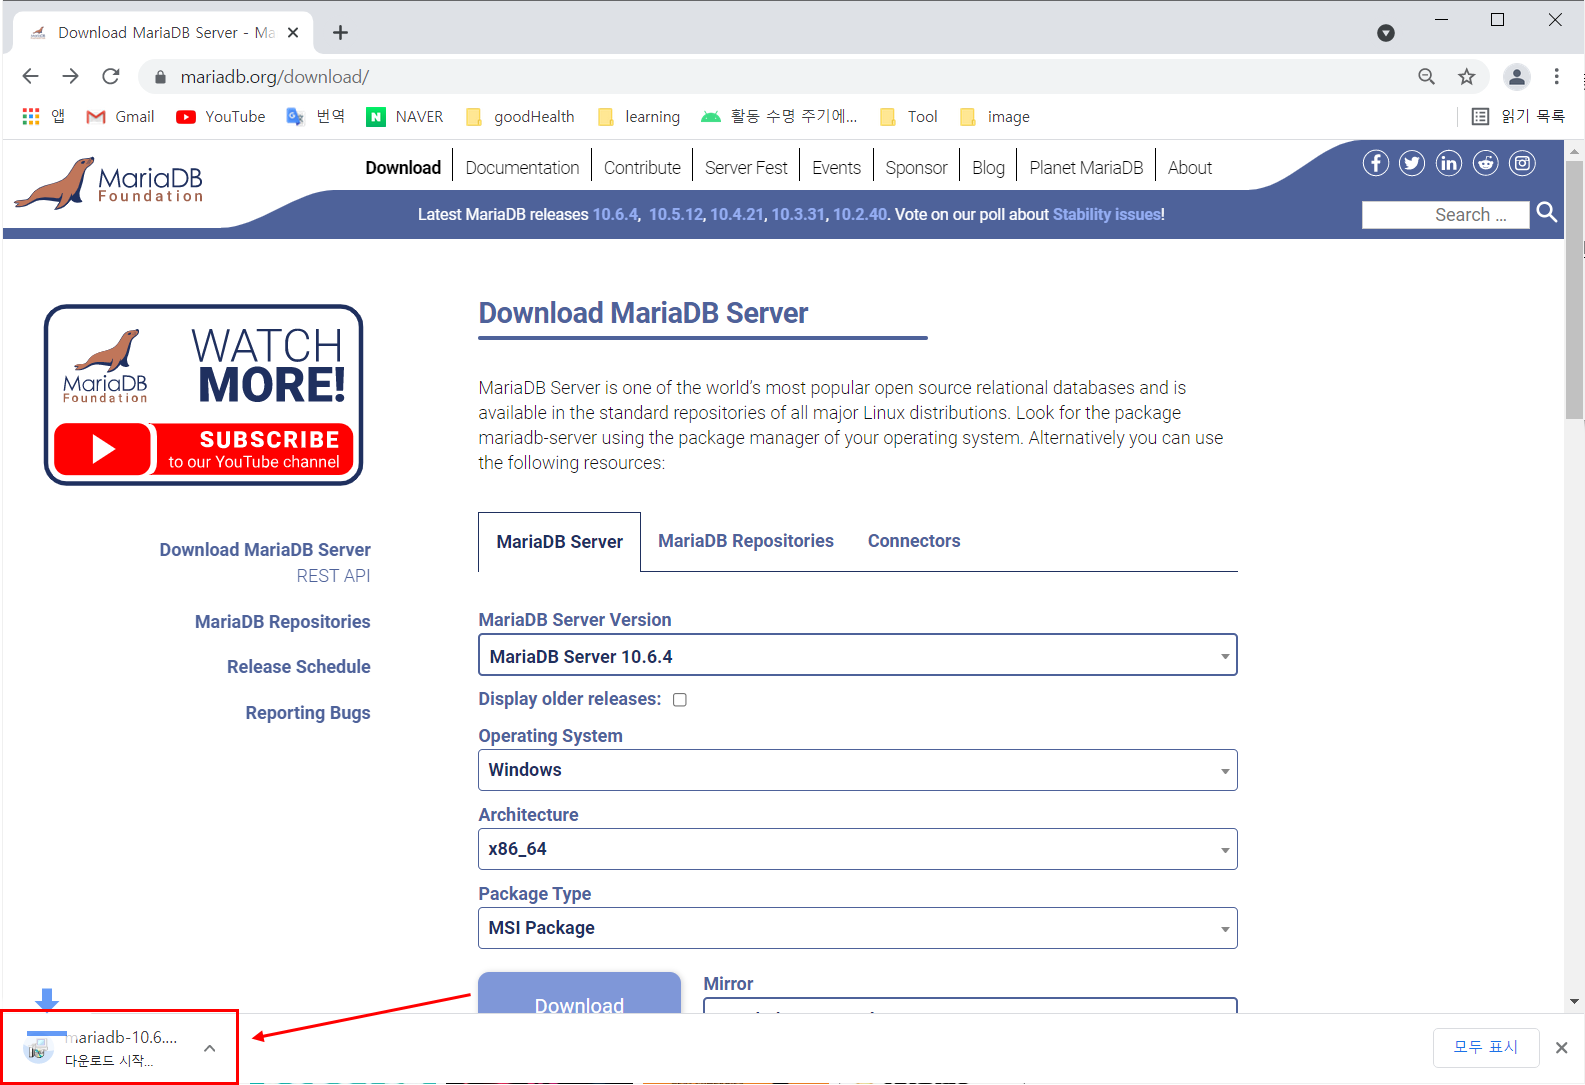Open REST API sidebar link
Image resolution: width=1585 pixels, height=1085 pixels.
(x=333, y=576)
